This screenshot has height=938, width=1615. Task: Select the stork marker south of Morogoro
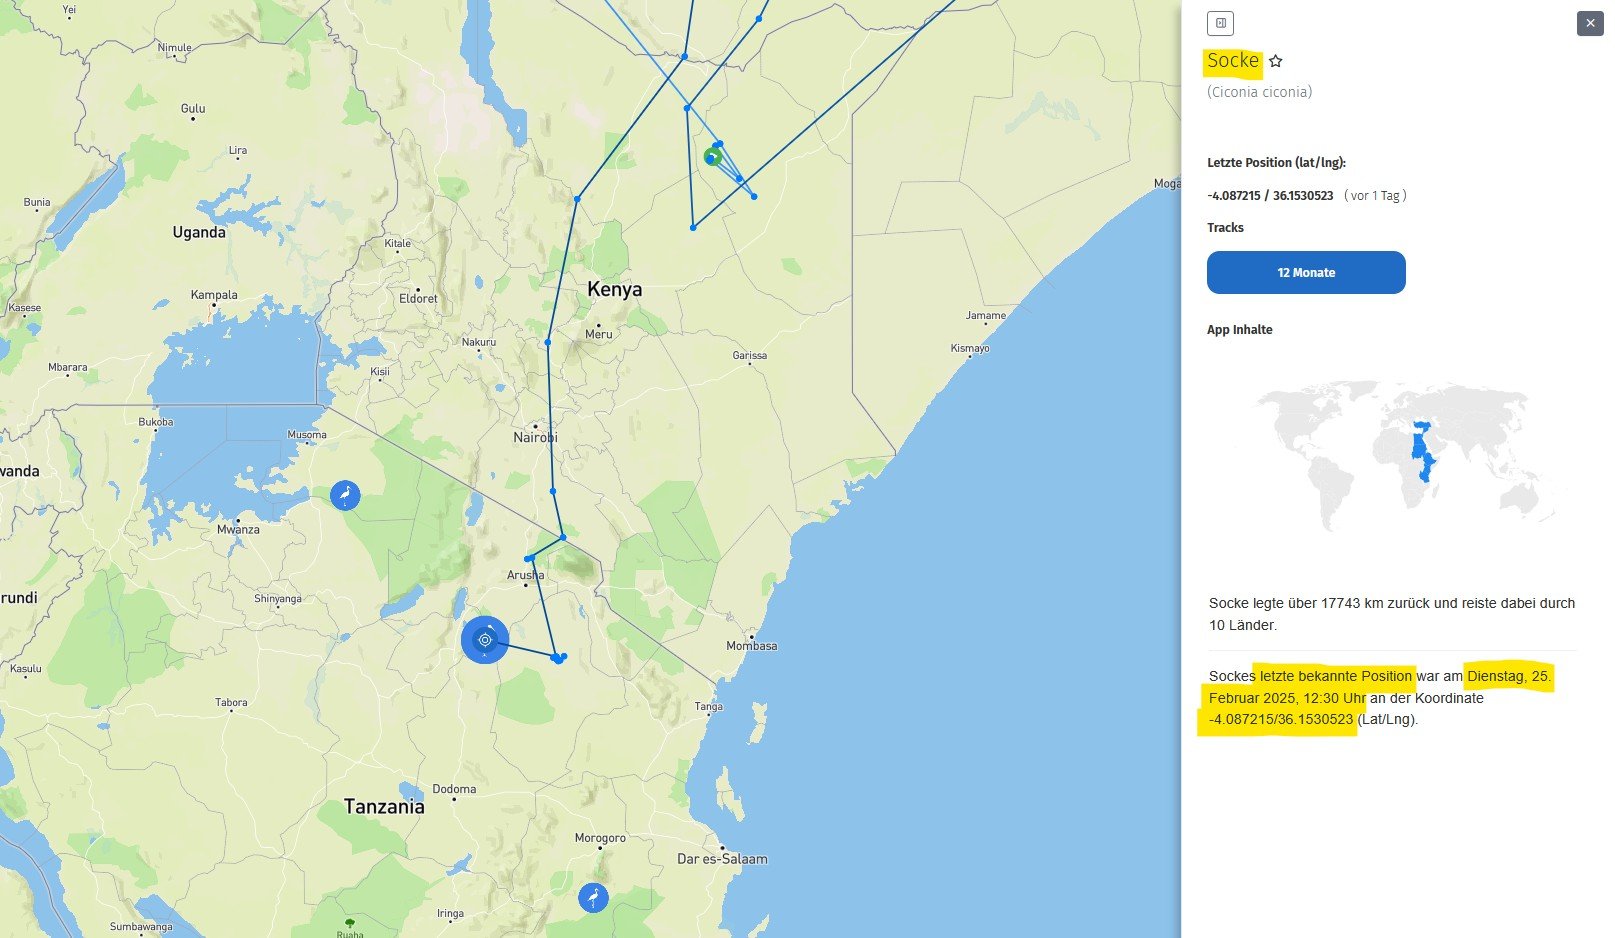coord(593,897)
